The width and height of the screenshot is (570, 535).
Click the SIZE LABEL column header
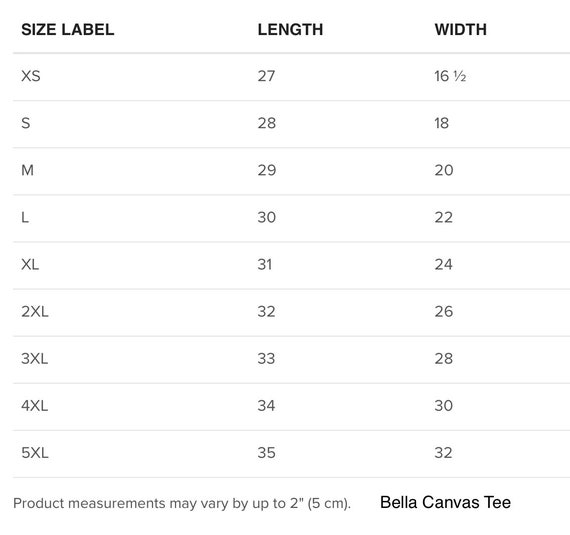click(x=68, y=29)
